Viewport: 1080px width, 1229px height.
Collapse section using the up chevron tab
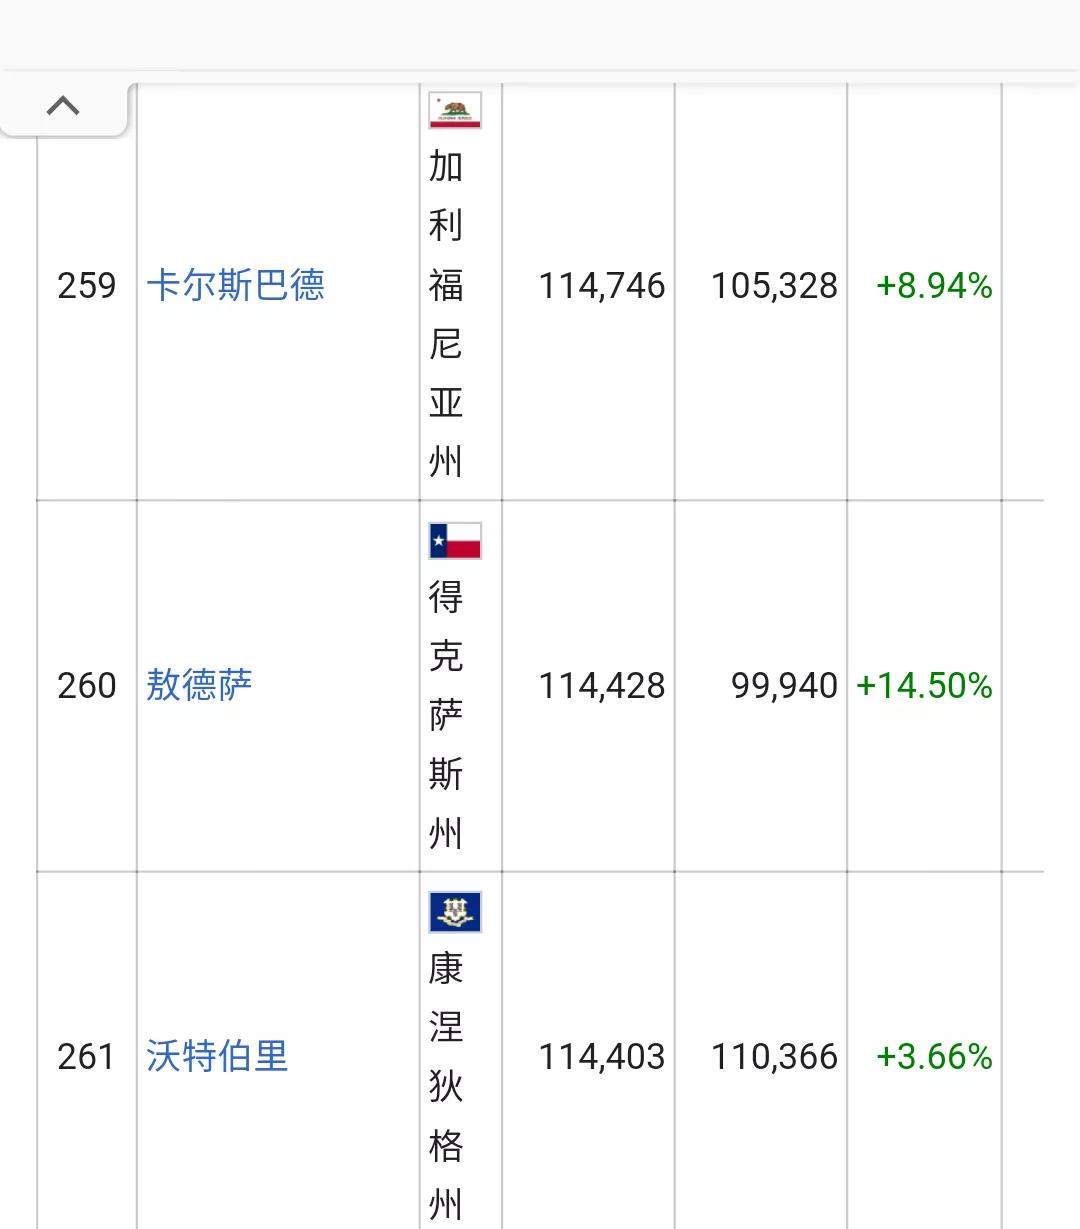(x=64, y=107)
